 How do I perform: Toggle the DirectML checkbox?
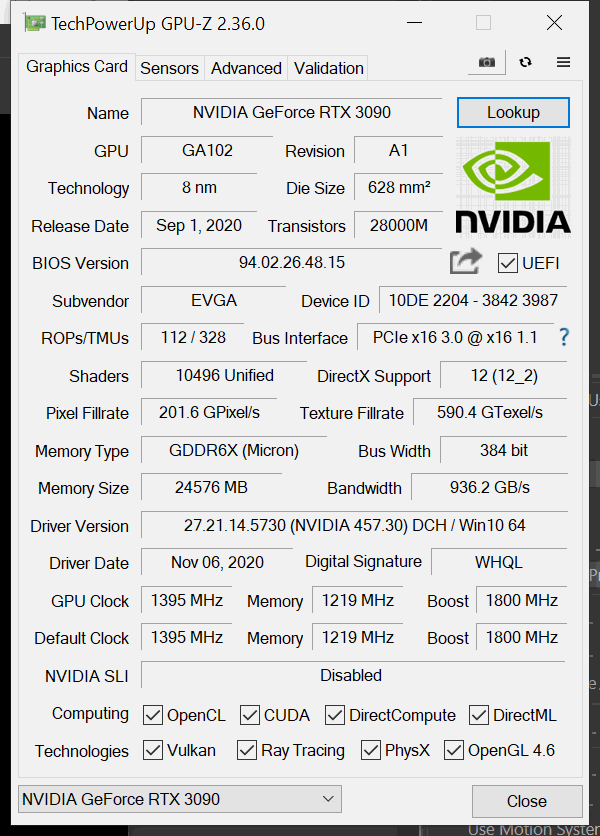tap(479, 715)
